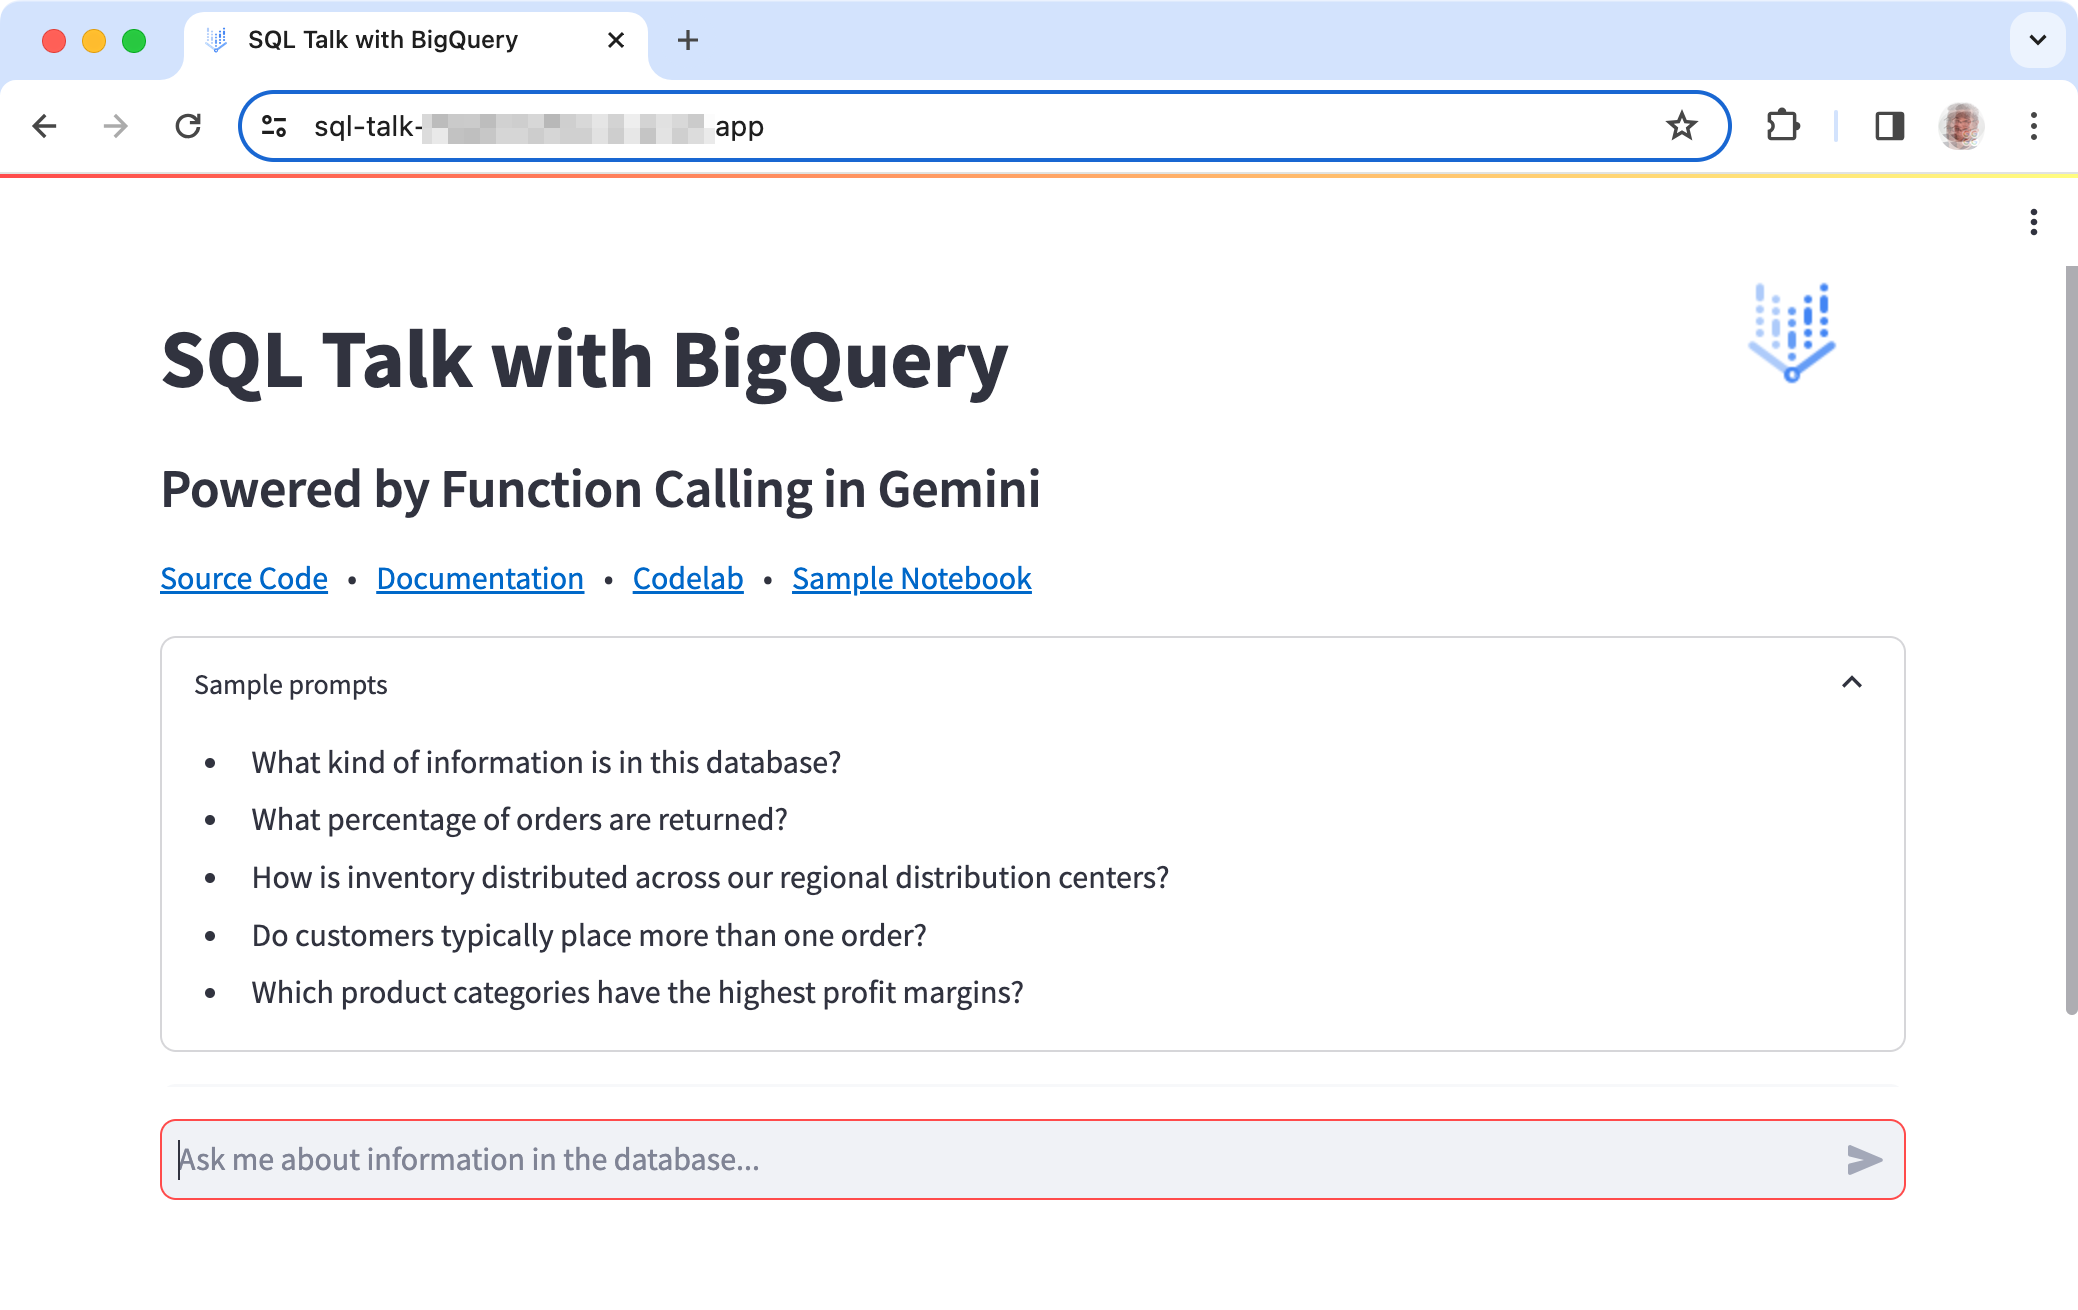Click the browser address bar URL field
Viewport: 2078px width, 1310px height.
(x=985, y=125)
